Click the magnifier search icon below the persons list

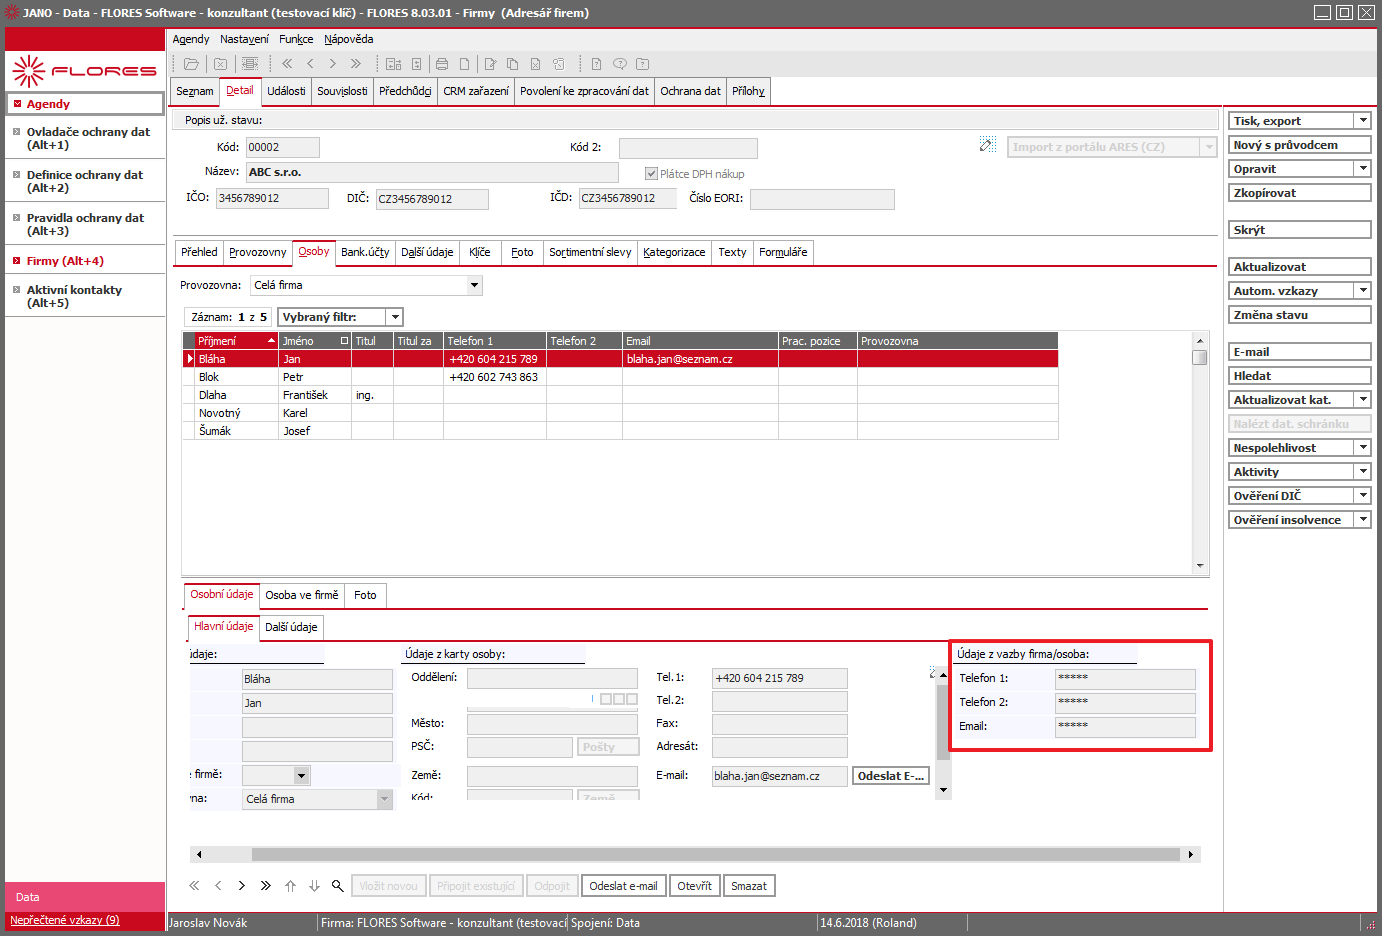pyautogui.click(x=338, y=886)
